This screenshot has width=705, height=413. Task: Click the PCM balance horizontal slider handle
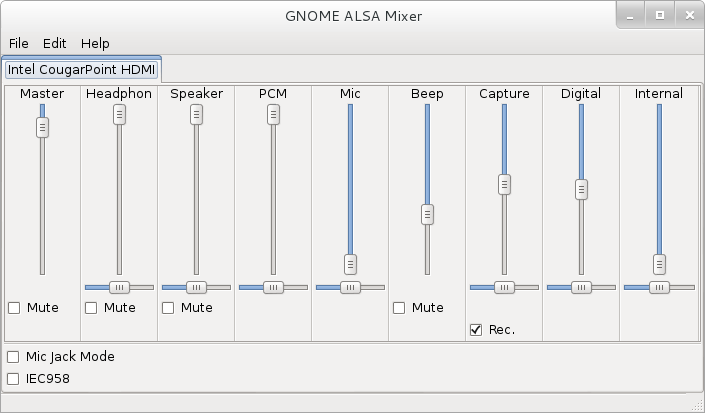click(x=273, y=287)
